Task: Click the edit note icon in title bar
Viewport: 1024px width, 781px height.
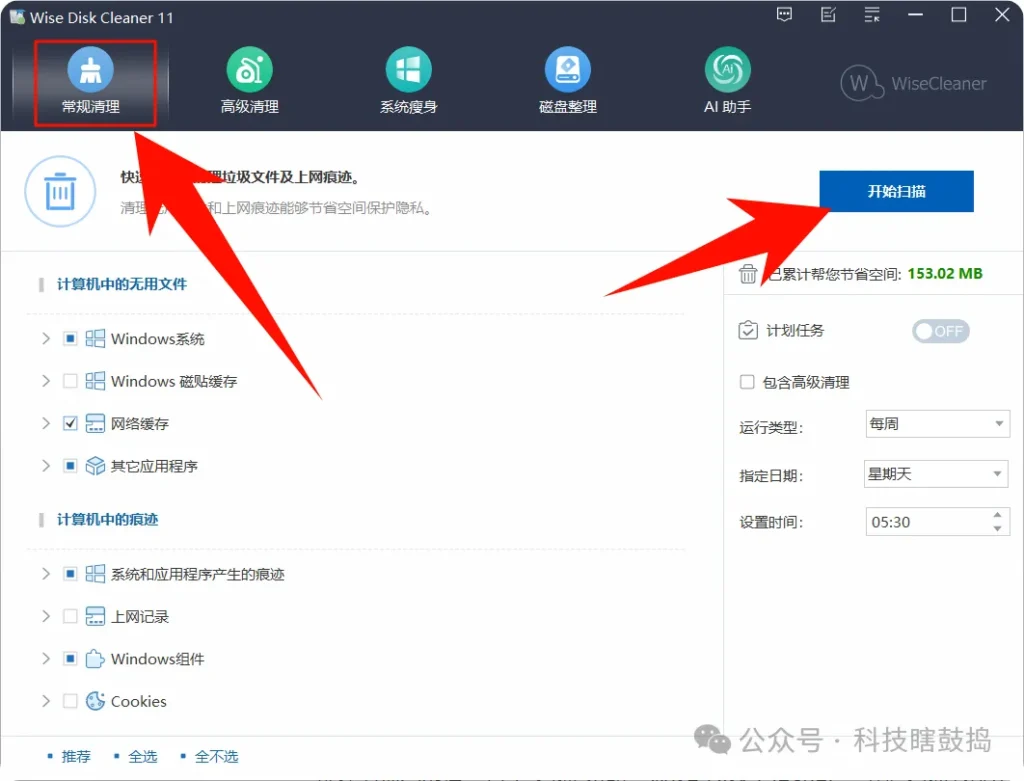Action: click(828, 14)
